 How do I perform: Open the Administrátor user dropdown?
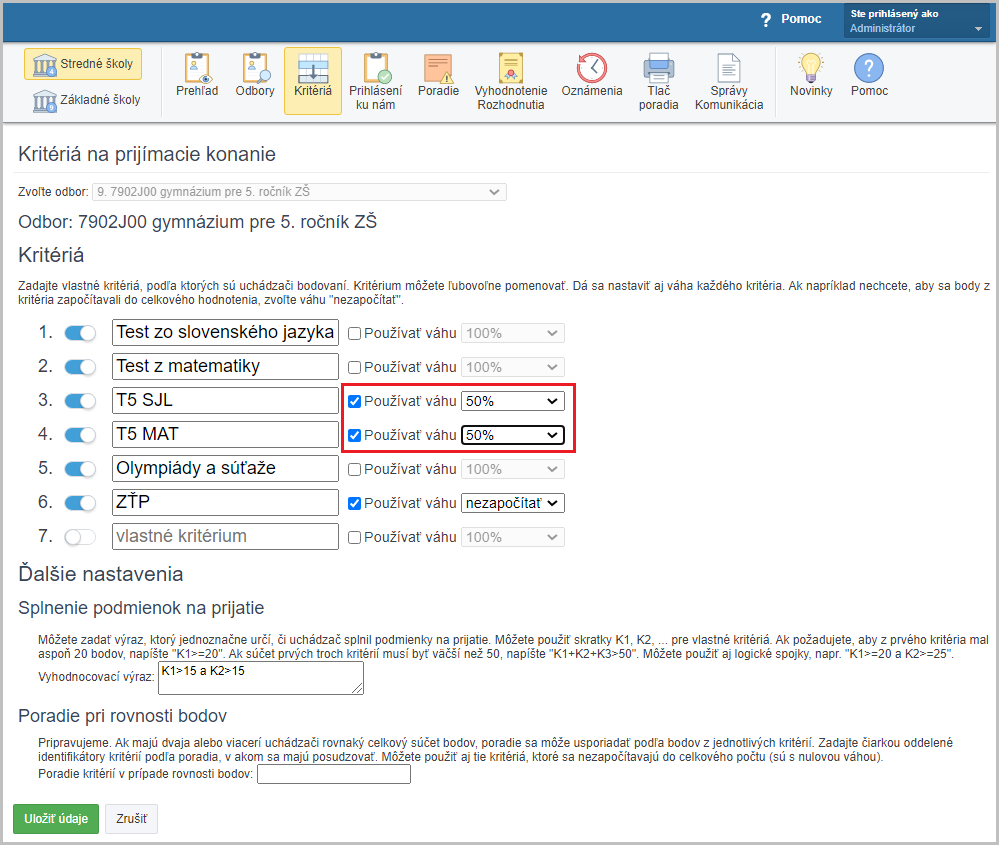pos(917,22)
